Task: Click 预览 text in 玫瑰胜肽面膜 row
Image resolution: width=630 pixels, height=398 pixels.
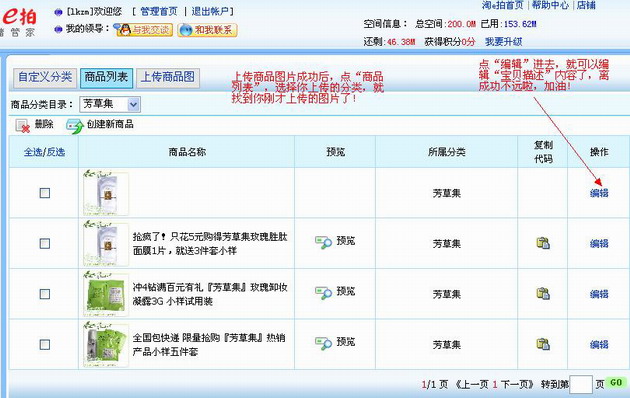Action: 346,241
